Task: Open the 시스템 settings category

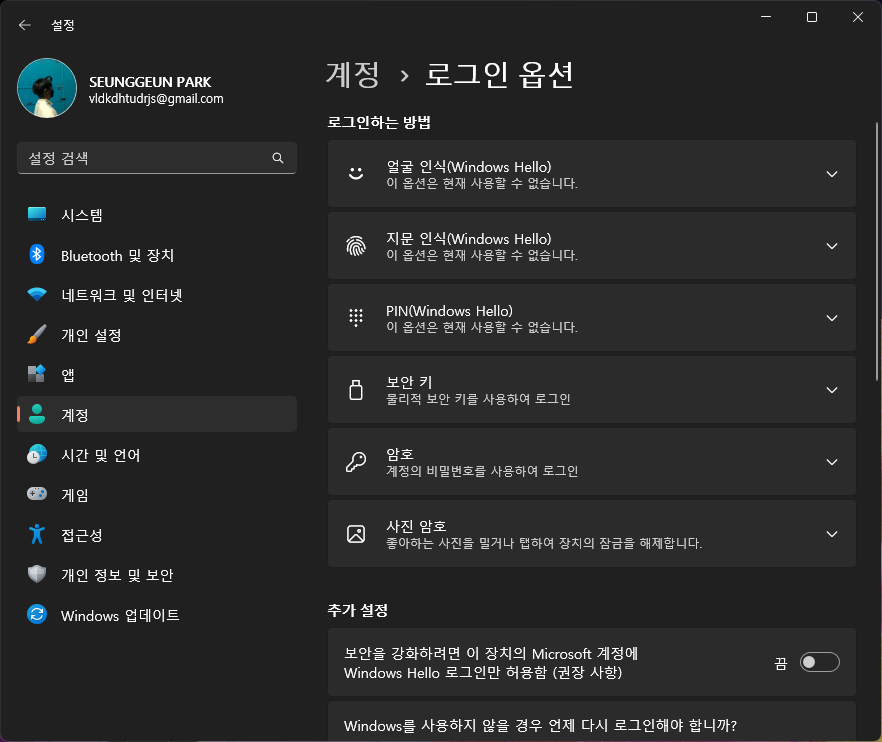Action: pos(157,214)
